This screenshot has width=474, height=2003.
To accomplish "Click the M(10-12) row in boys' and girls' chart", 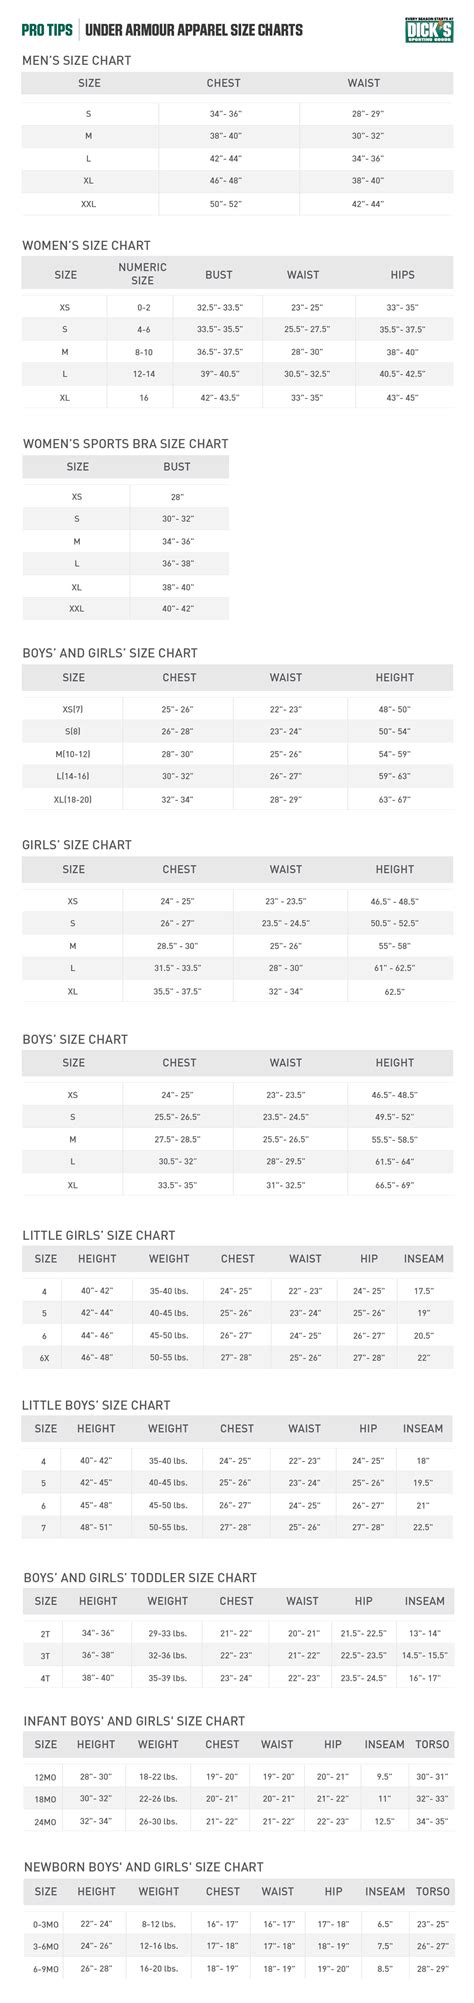I will pyautogui.click(x=237, y=751).
